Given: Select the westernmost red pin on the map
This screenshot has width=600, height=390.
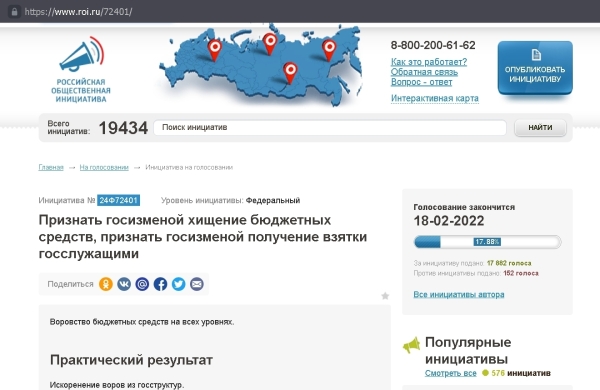Looking at the screenshot, I should pos(215,50).
